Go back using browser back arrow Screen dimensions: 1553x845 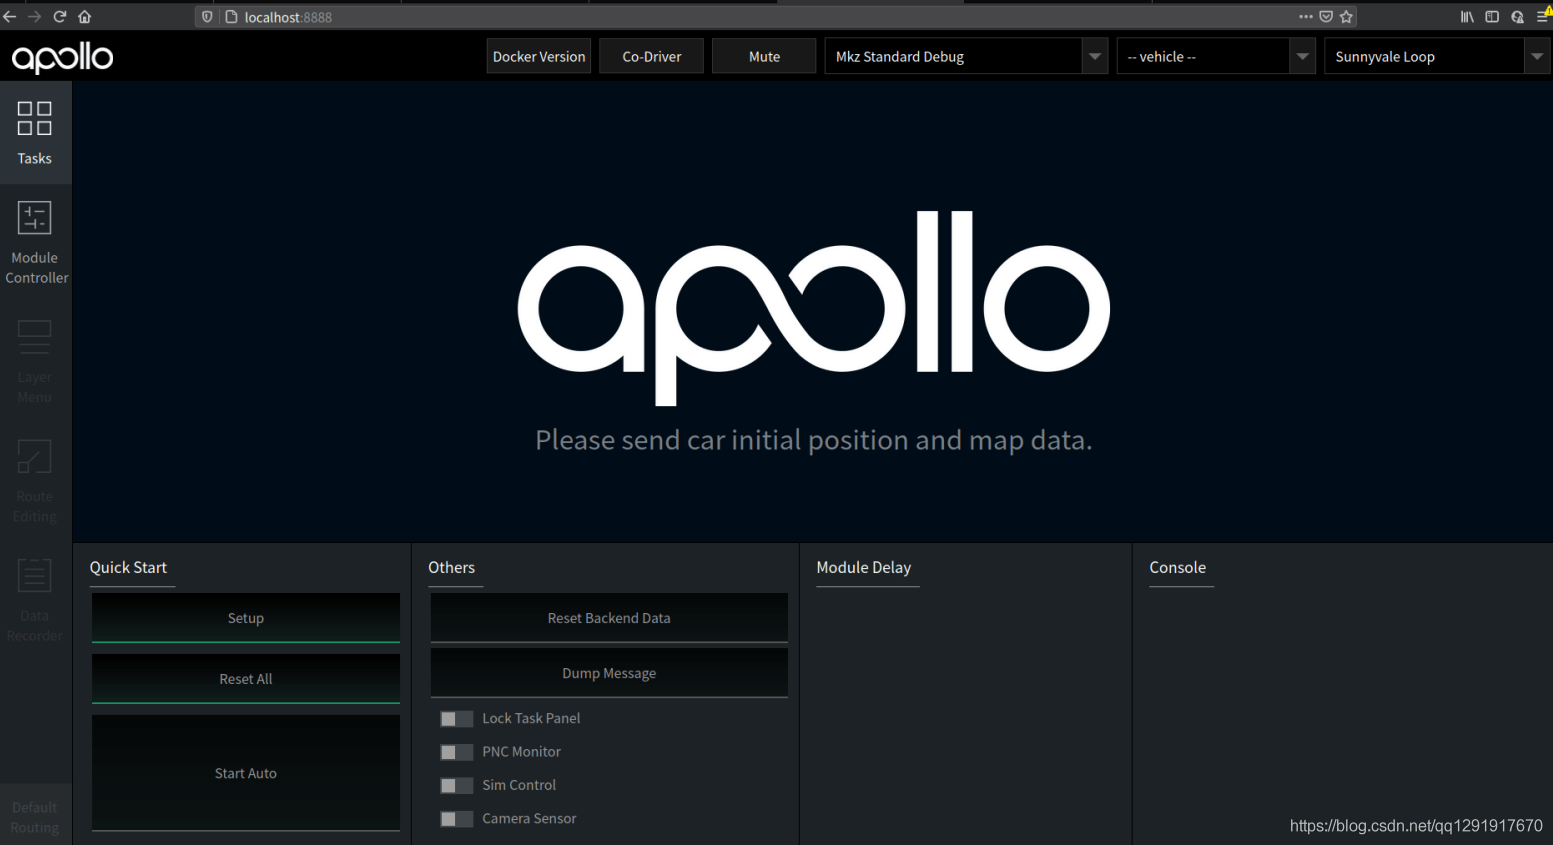click(x=10, y=17)
